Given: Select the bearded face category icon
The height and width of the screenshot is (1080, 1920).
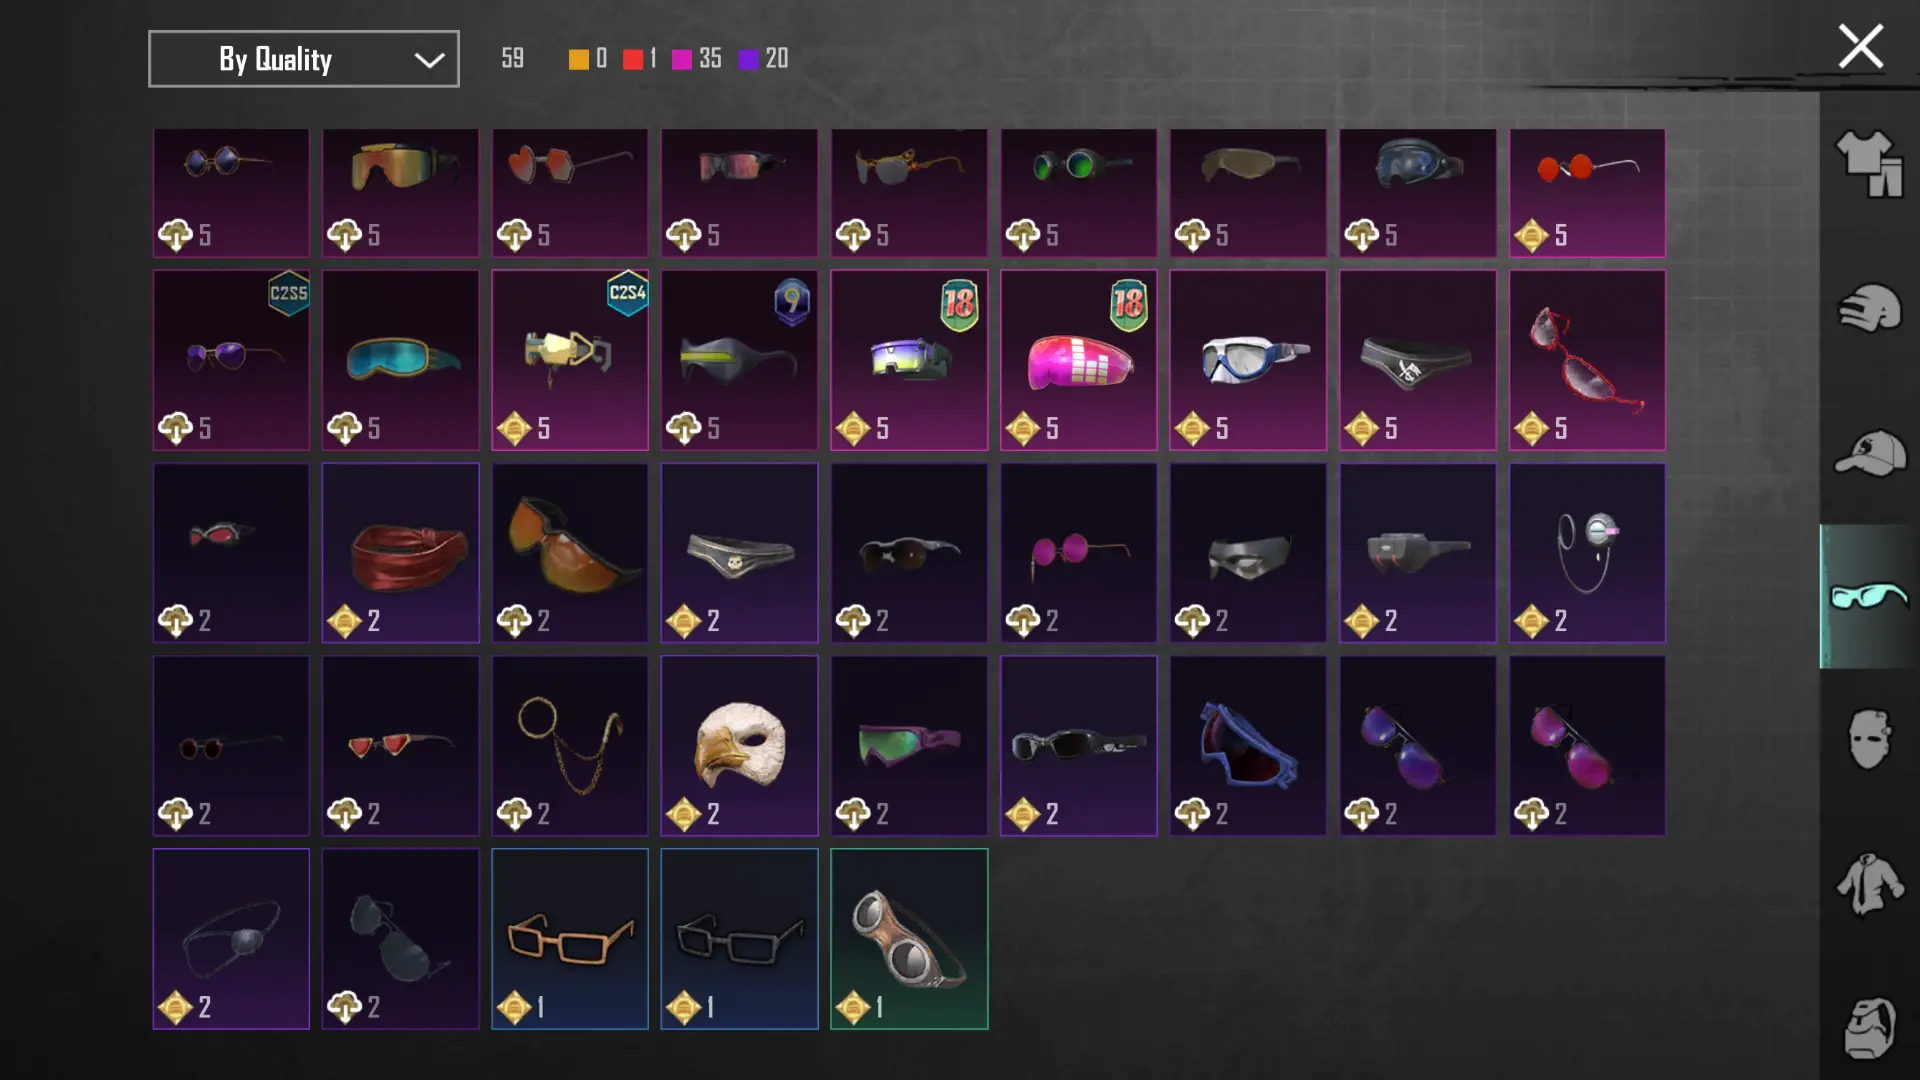Looking at the screenshot, I should [1869, 1028].
